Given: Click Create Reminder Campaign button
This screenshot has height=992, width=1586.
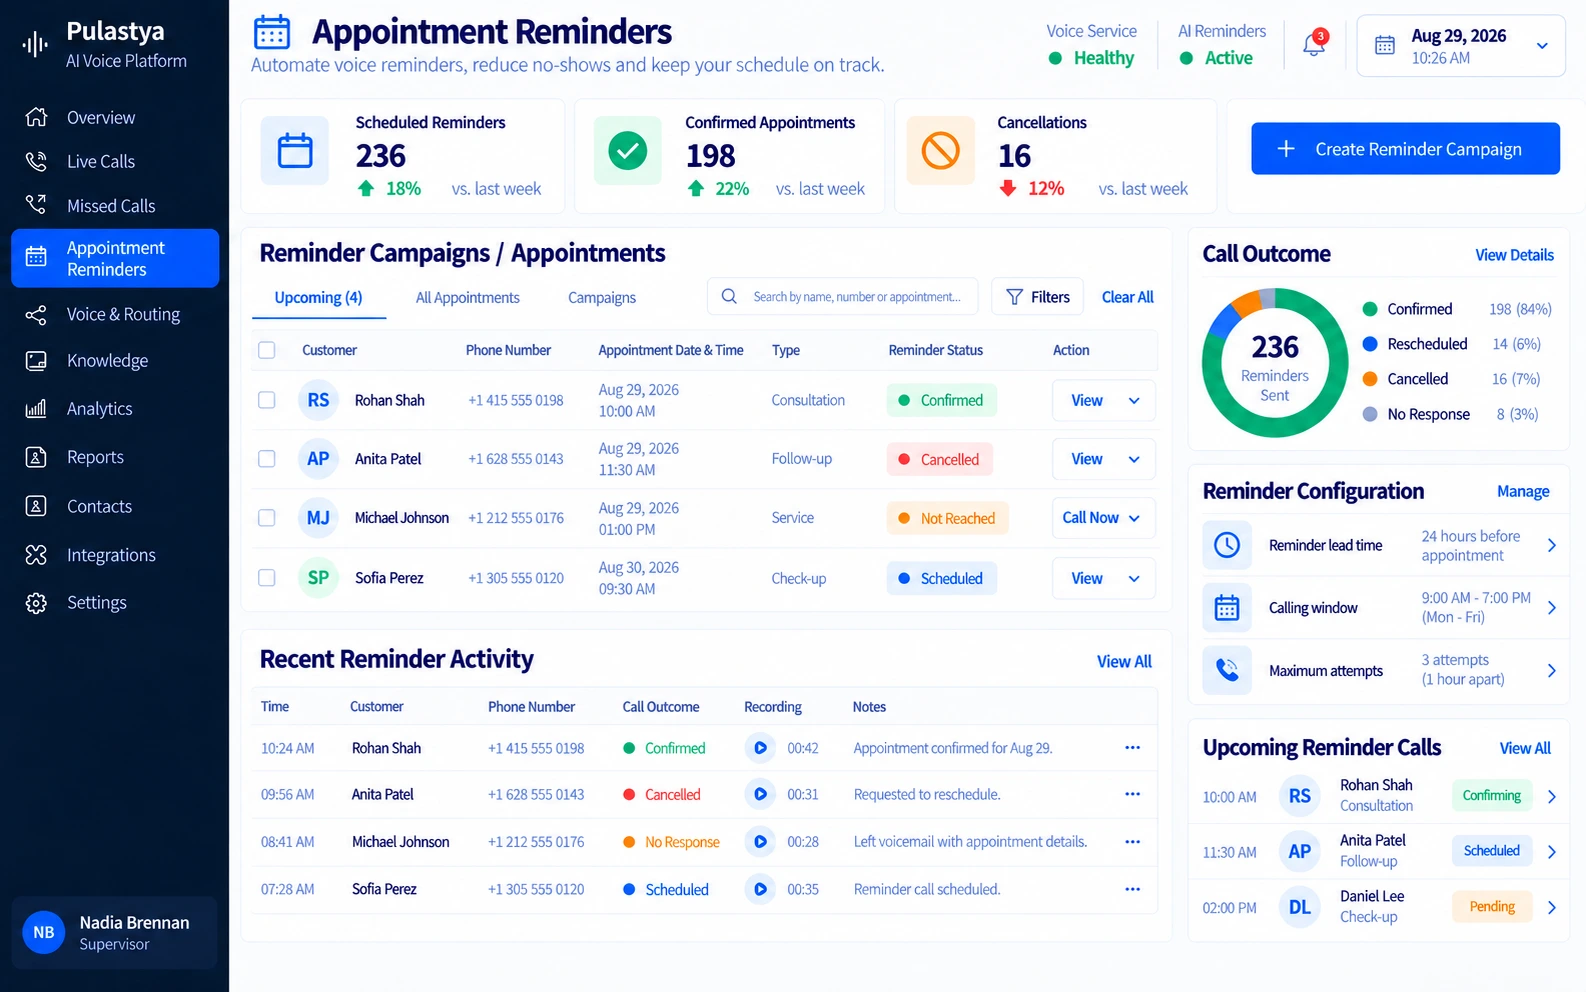Looking at the screenshot, I should click(1405, 149).
